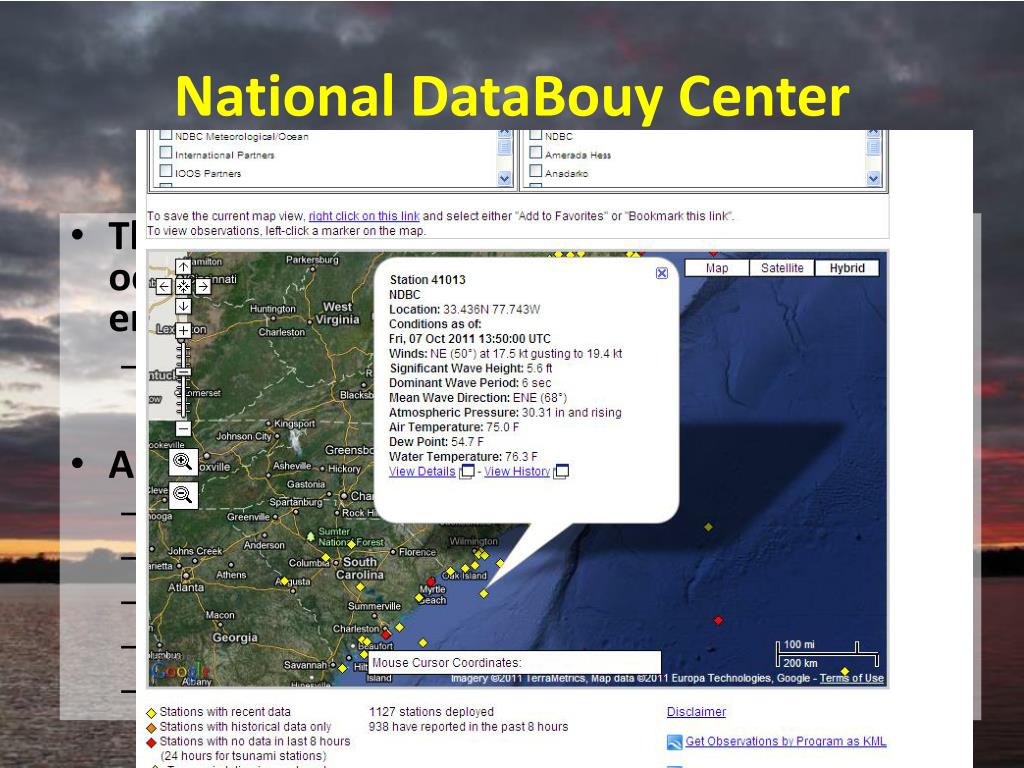The image size is (1024, 768).
Task: Click 'Fri, 07 Oct 2011 13:50:00 UTC' text
Action: 470,339
